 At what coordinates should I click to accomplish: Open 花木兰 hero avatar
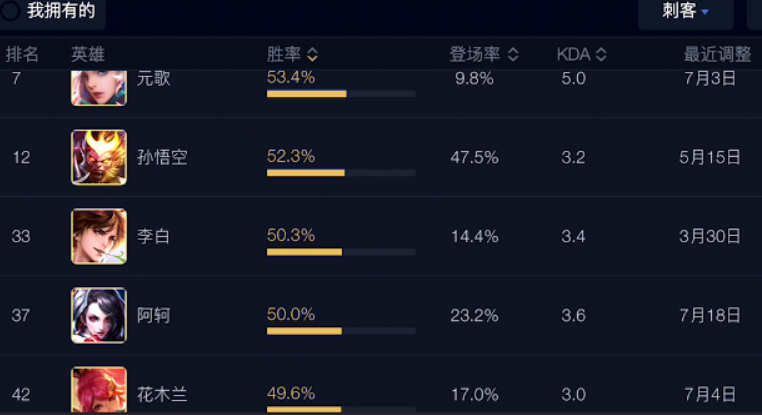coord(99,390)
